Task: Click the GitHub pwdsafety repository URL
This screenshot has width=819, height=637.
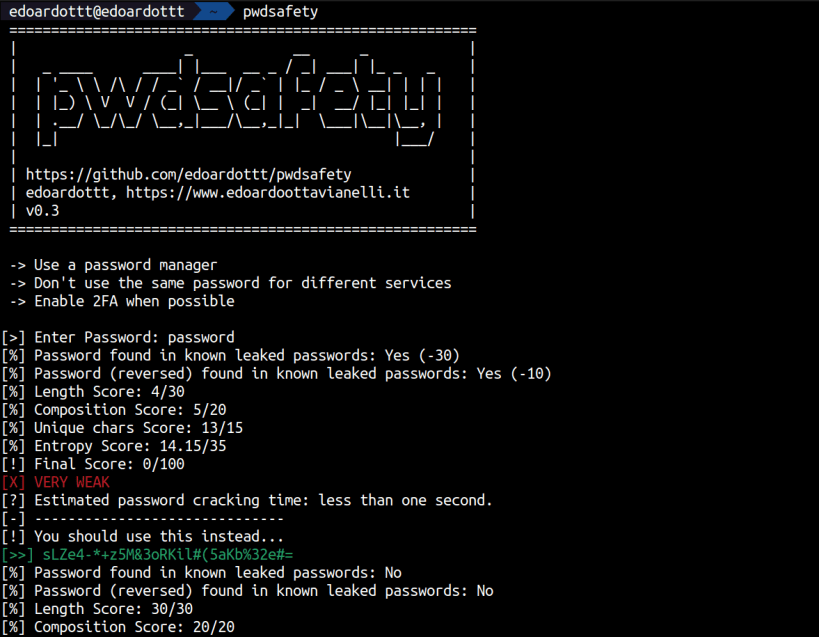Action: tap(189, 174)
